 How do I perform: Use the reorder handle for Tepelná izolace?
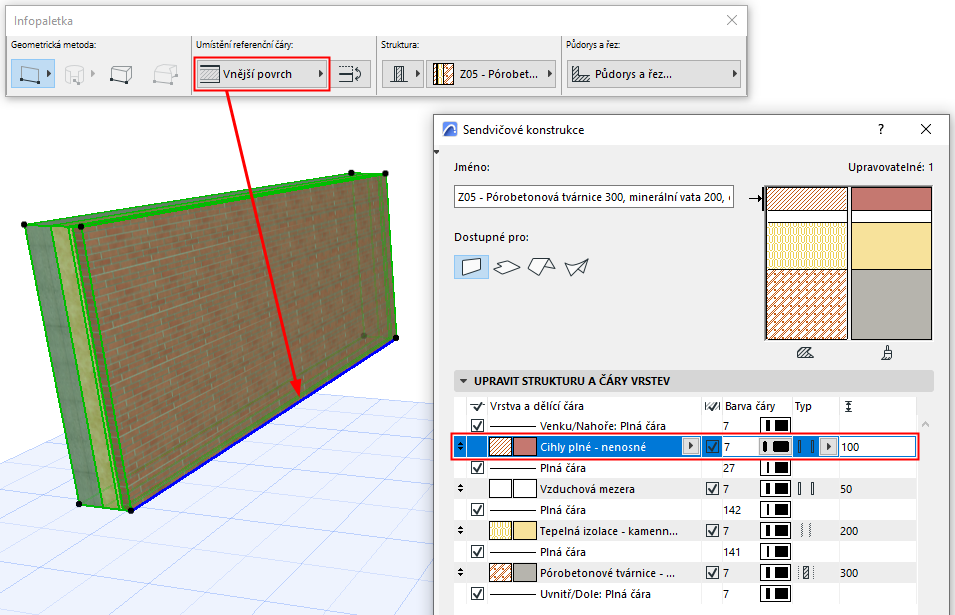460,530
